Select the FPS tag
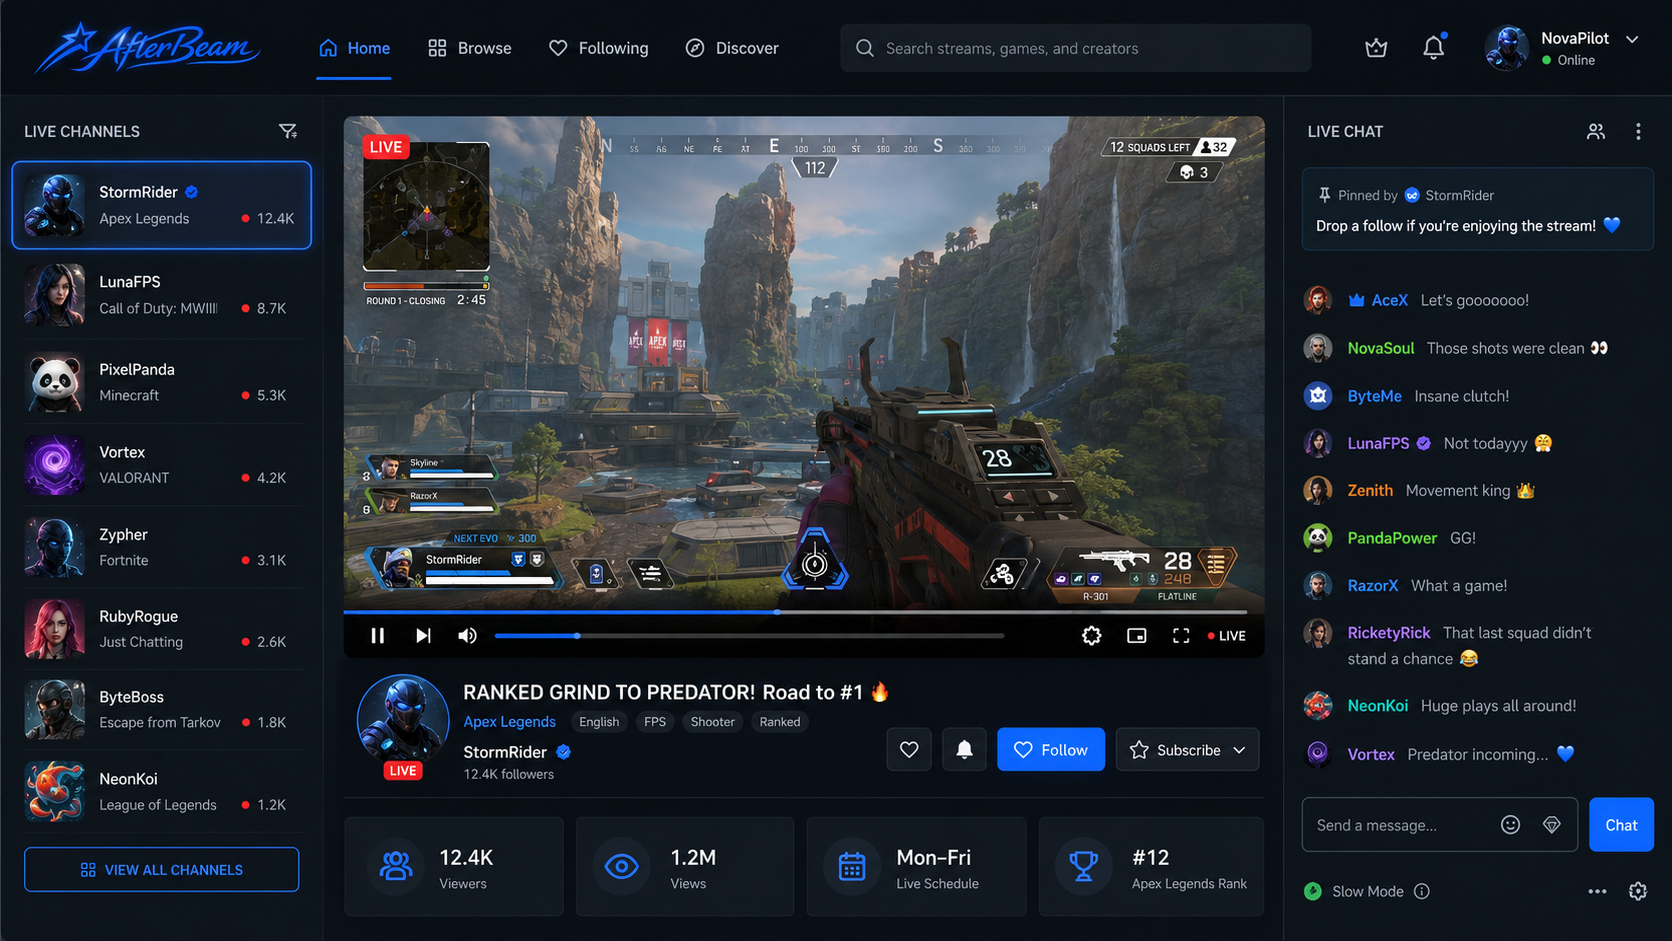This screenshot has width=1672, height=941. (x=655, y=722)
